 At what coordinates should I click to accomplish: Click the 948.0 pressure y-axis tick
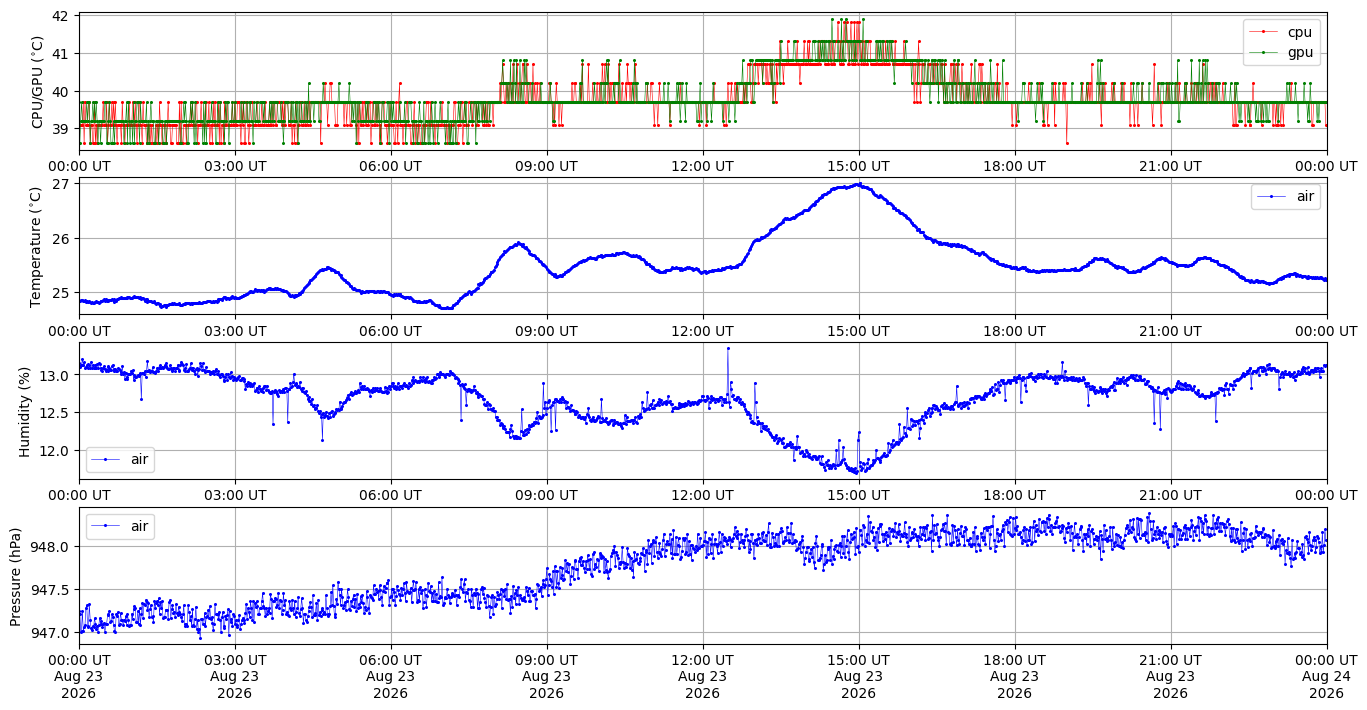pos(50,547)
